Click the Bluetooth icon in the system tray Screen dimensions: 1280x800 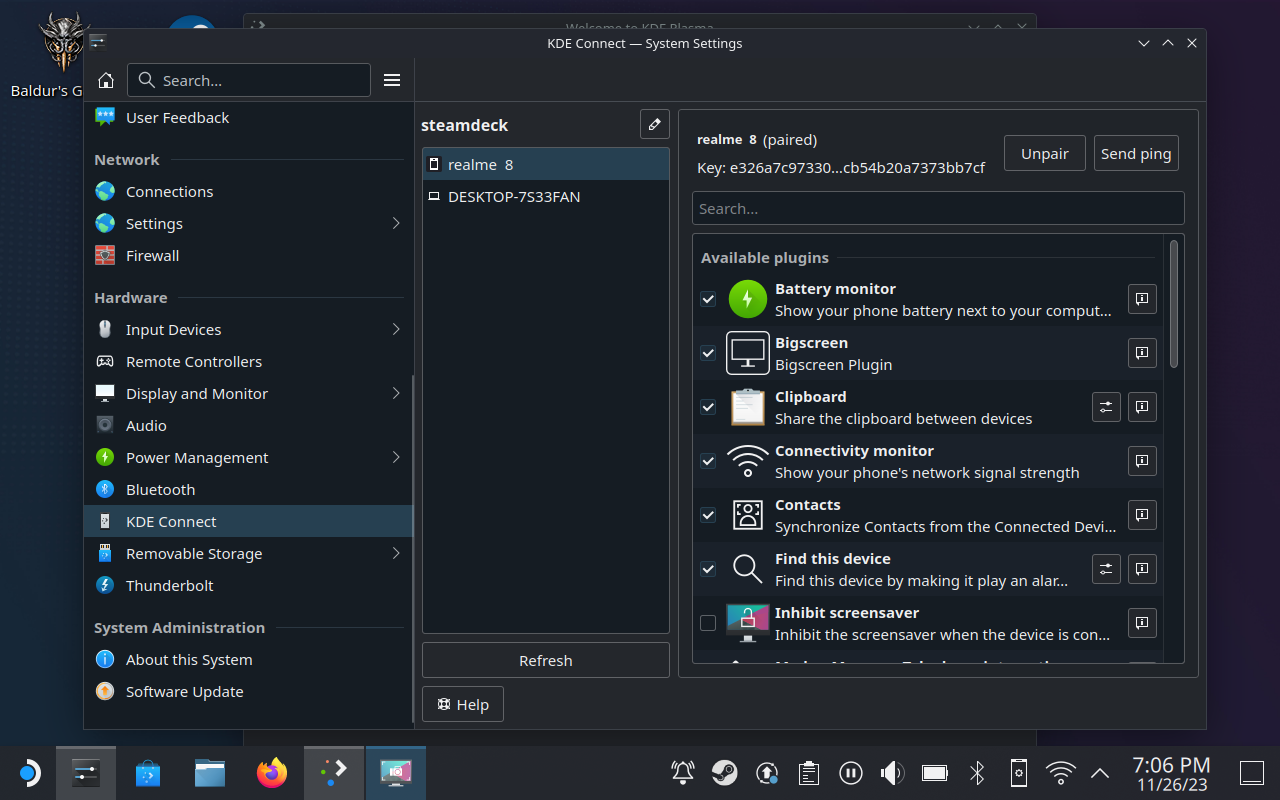click(977, 772)
